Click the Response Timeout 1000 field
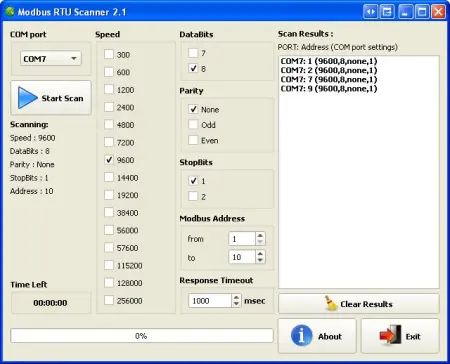 click(x=210, y=301)
